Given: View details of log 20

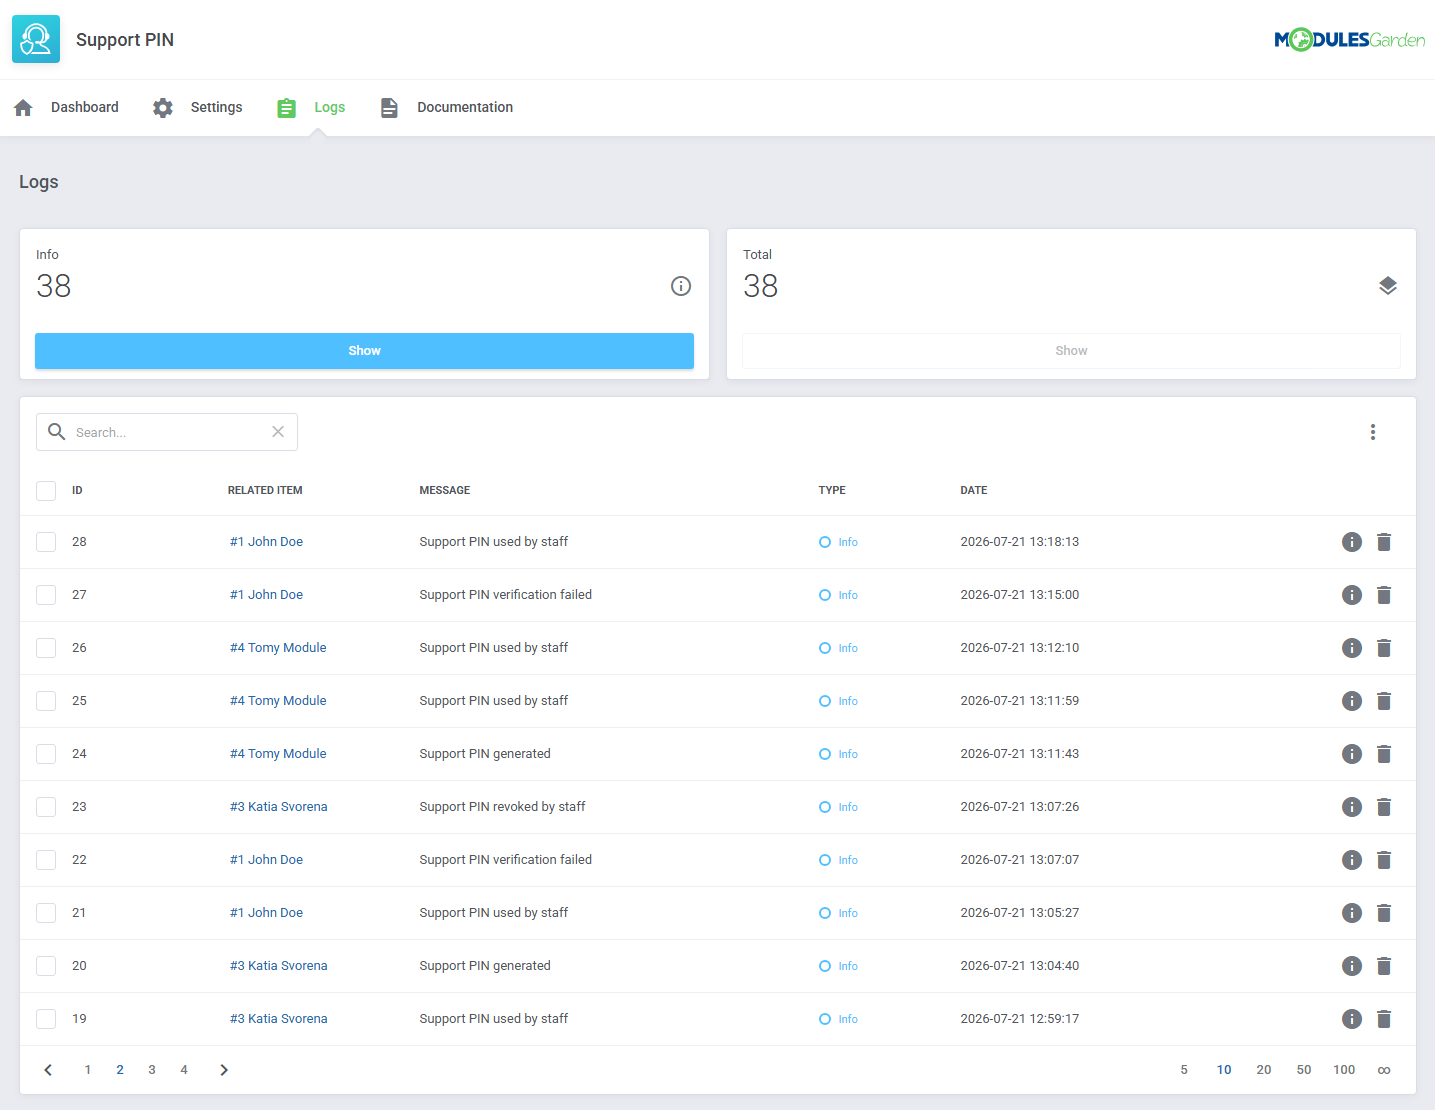Looking at the screenshot, I should tap(1352, 966).
